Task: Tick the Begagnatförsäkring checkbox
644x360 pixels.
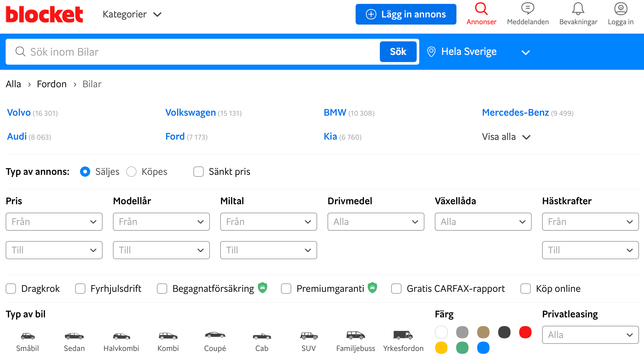Action: point(162,289)
